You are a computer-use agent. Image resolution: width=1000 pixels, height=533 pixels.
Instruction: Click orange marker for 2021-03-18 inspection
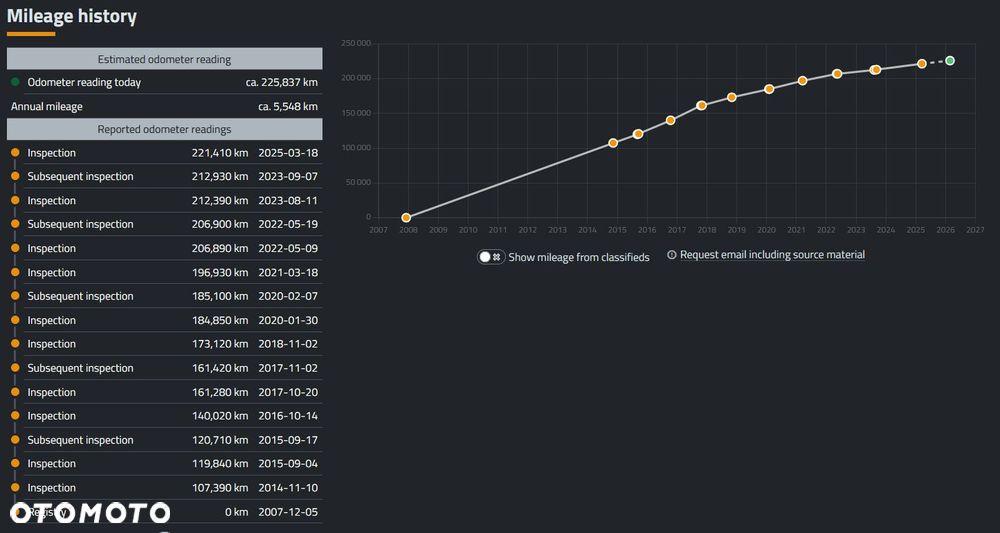point(15,273)
